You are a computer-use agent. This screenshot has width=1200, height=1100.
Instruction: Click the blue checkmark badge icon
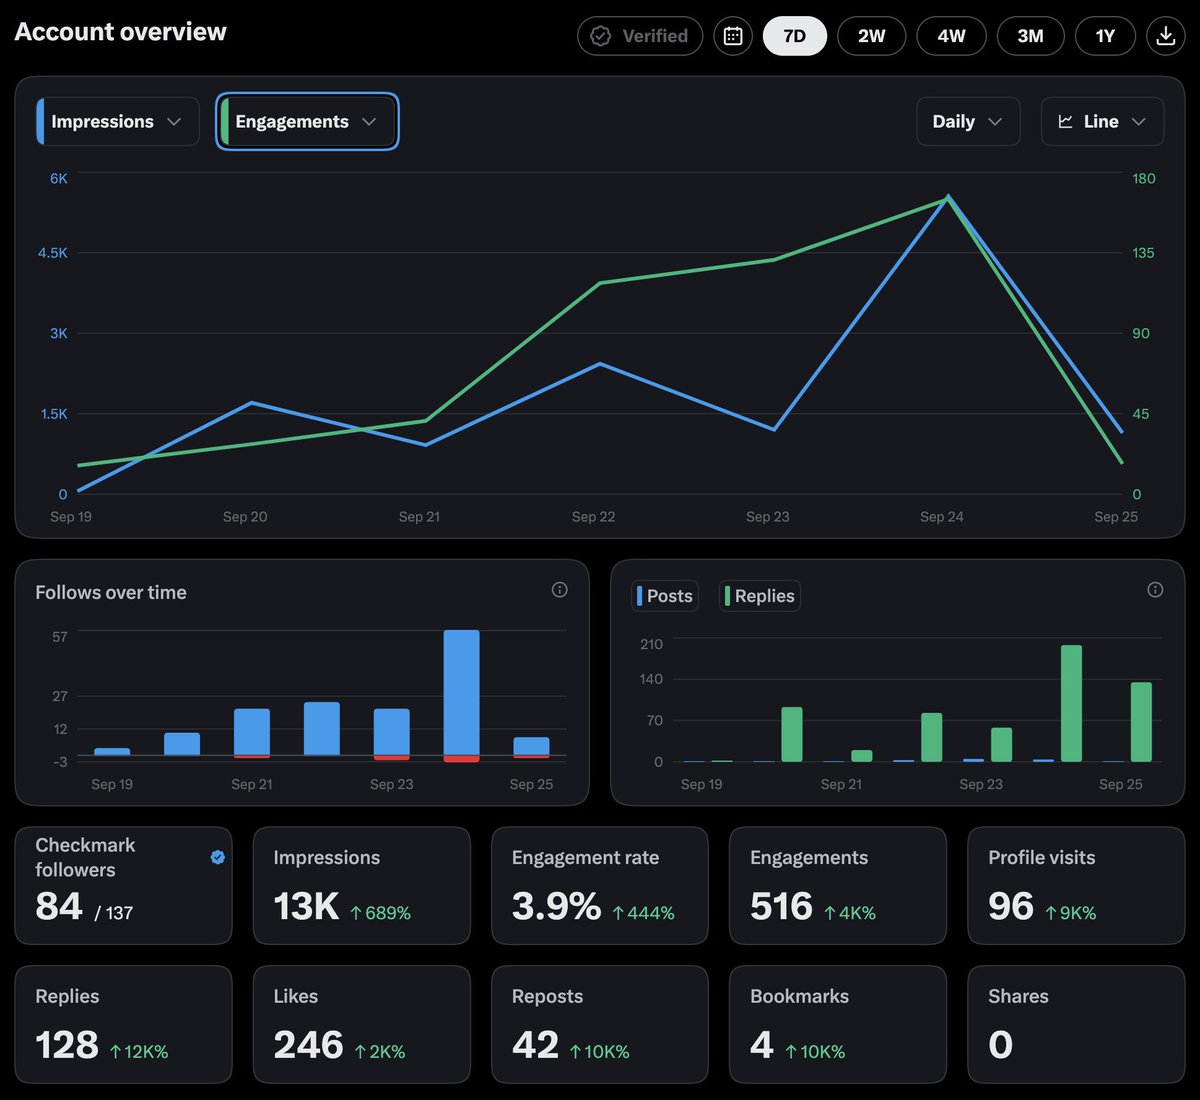click(x=218, y=857)
